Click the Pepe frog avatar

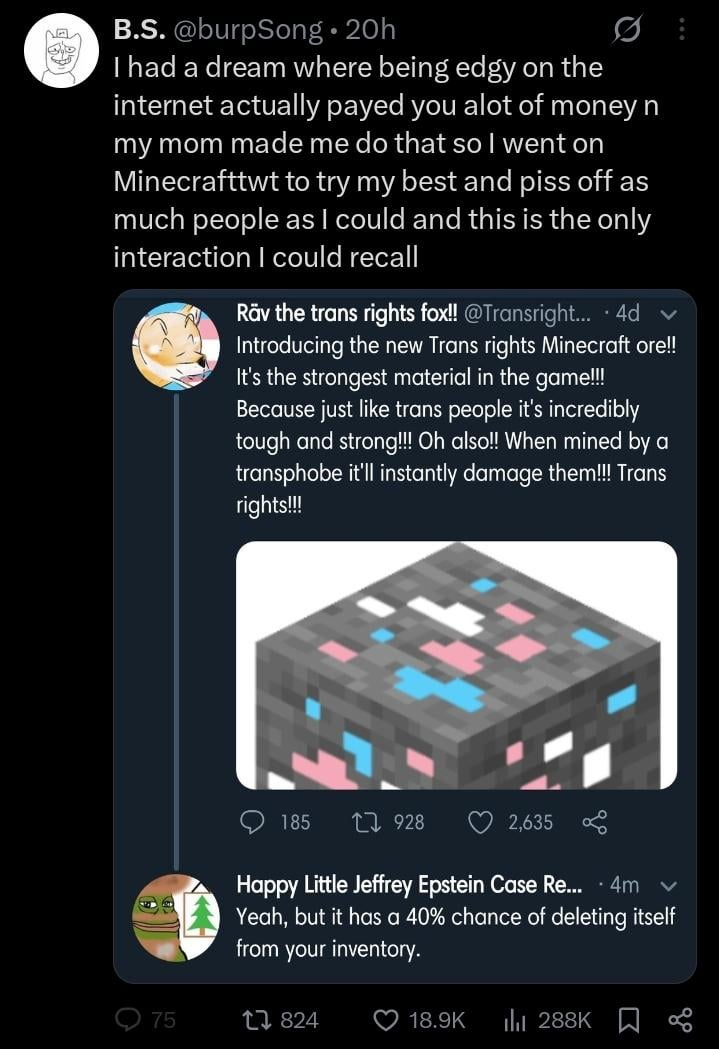176,917
